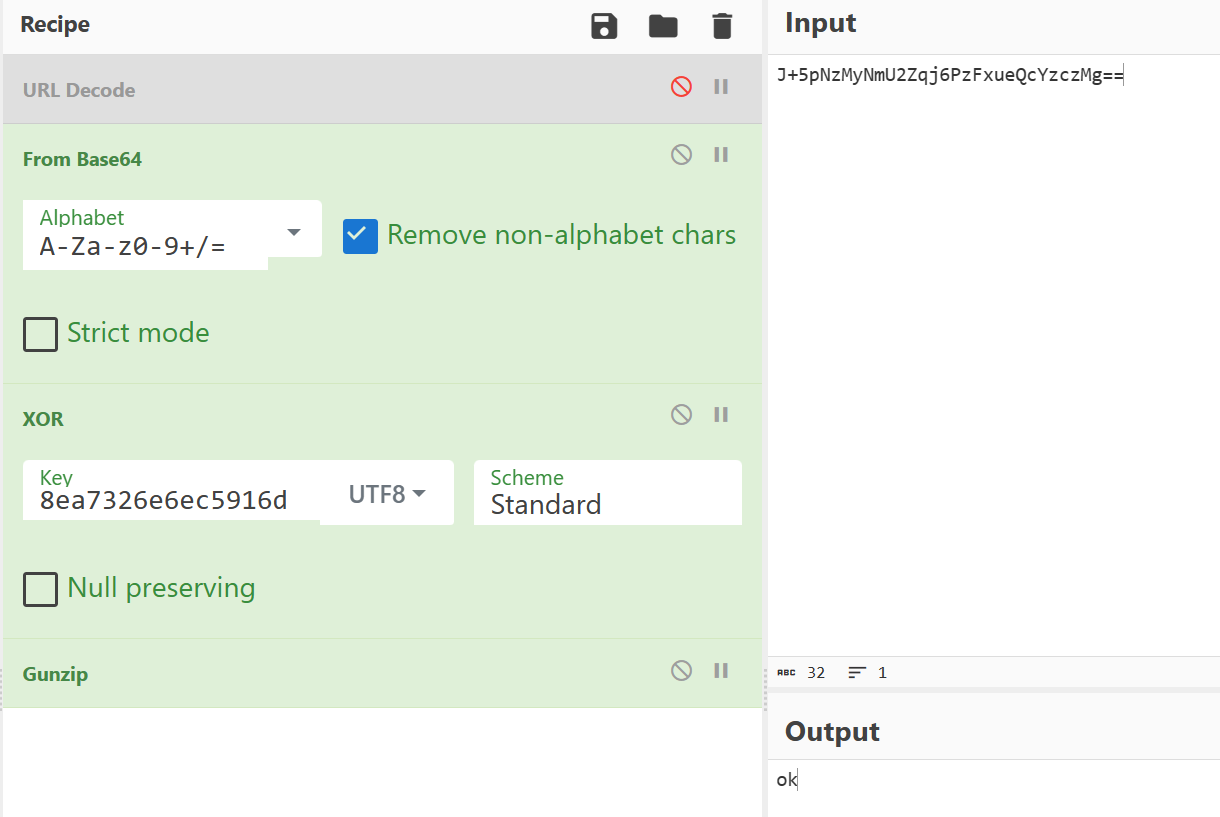Enable Null preserving checkbox
Screen dimensions: 1220x817
[40, 589]
